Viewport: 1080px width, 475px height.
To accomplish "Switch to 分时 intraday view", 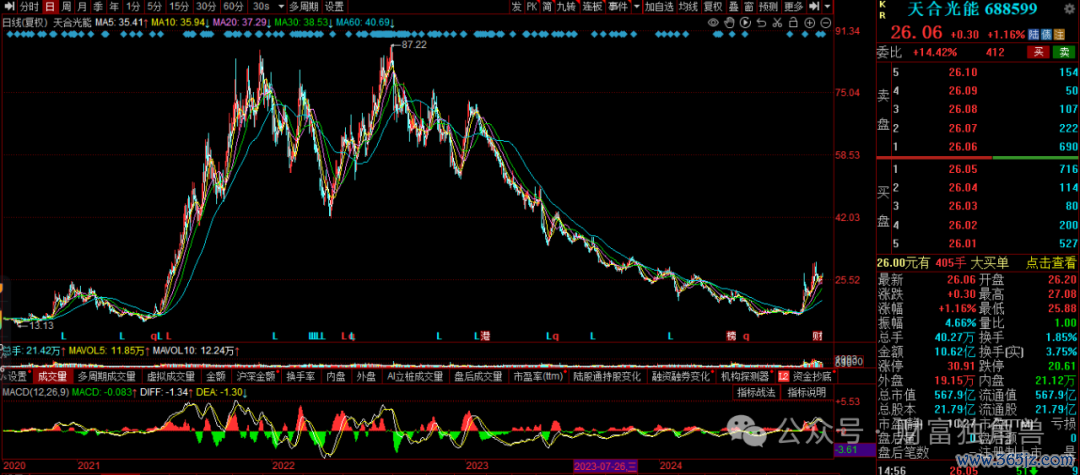I will point(29,7).
